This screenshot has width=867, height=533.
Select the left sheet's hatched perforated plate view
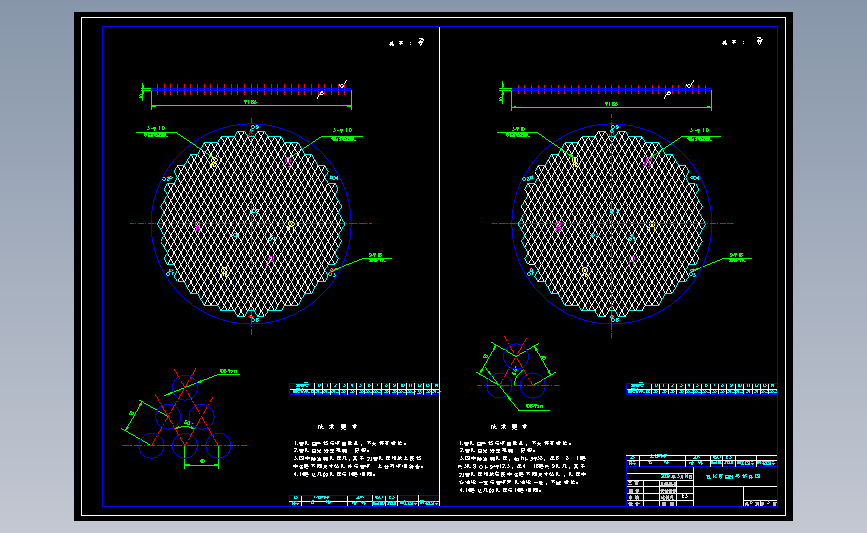tap(251, 224)
